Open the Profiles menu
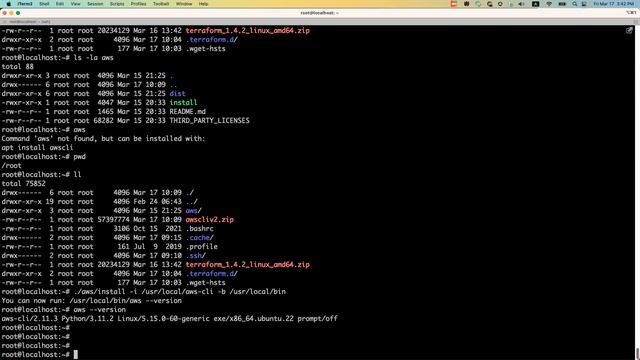This screenshot has width=640, height=360. [138, 4]
